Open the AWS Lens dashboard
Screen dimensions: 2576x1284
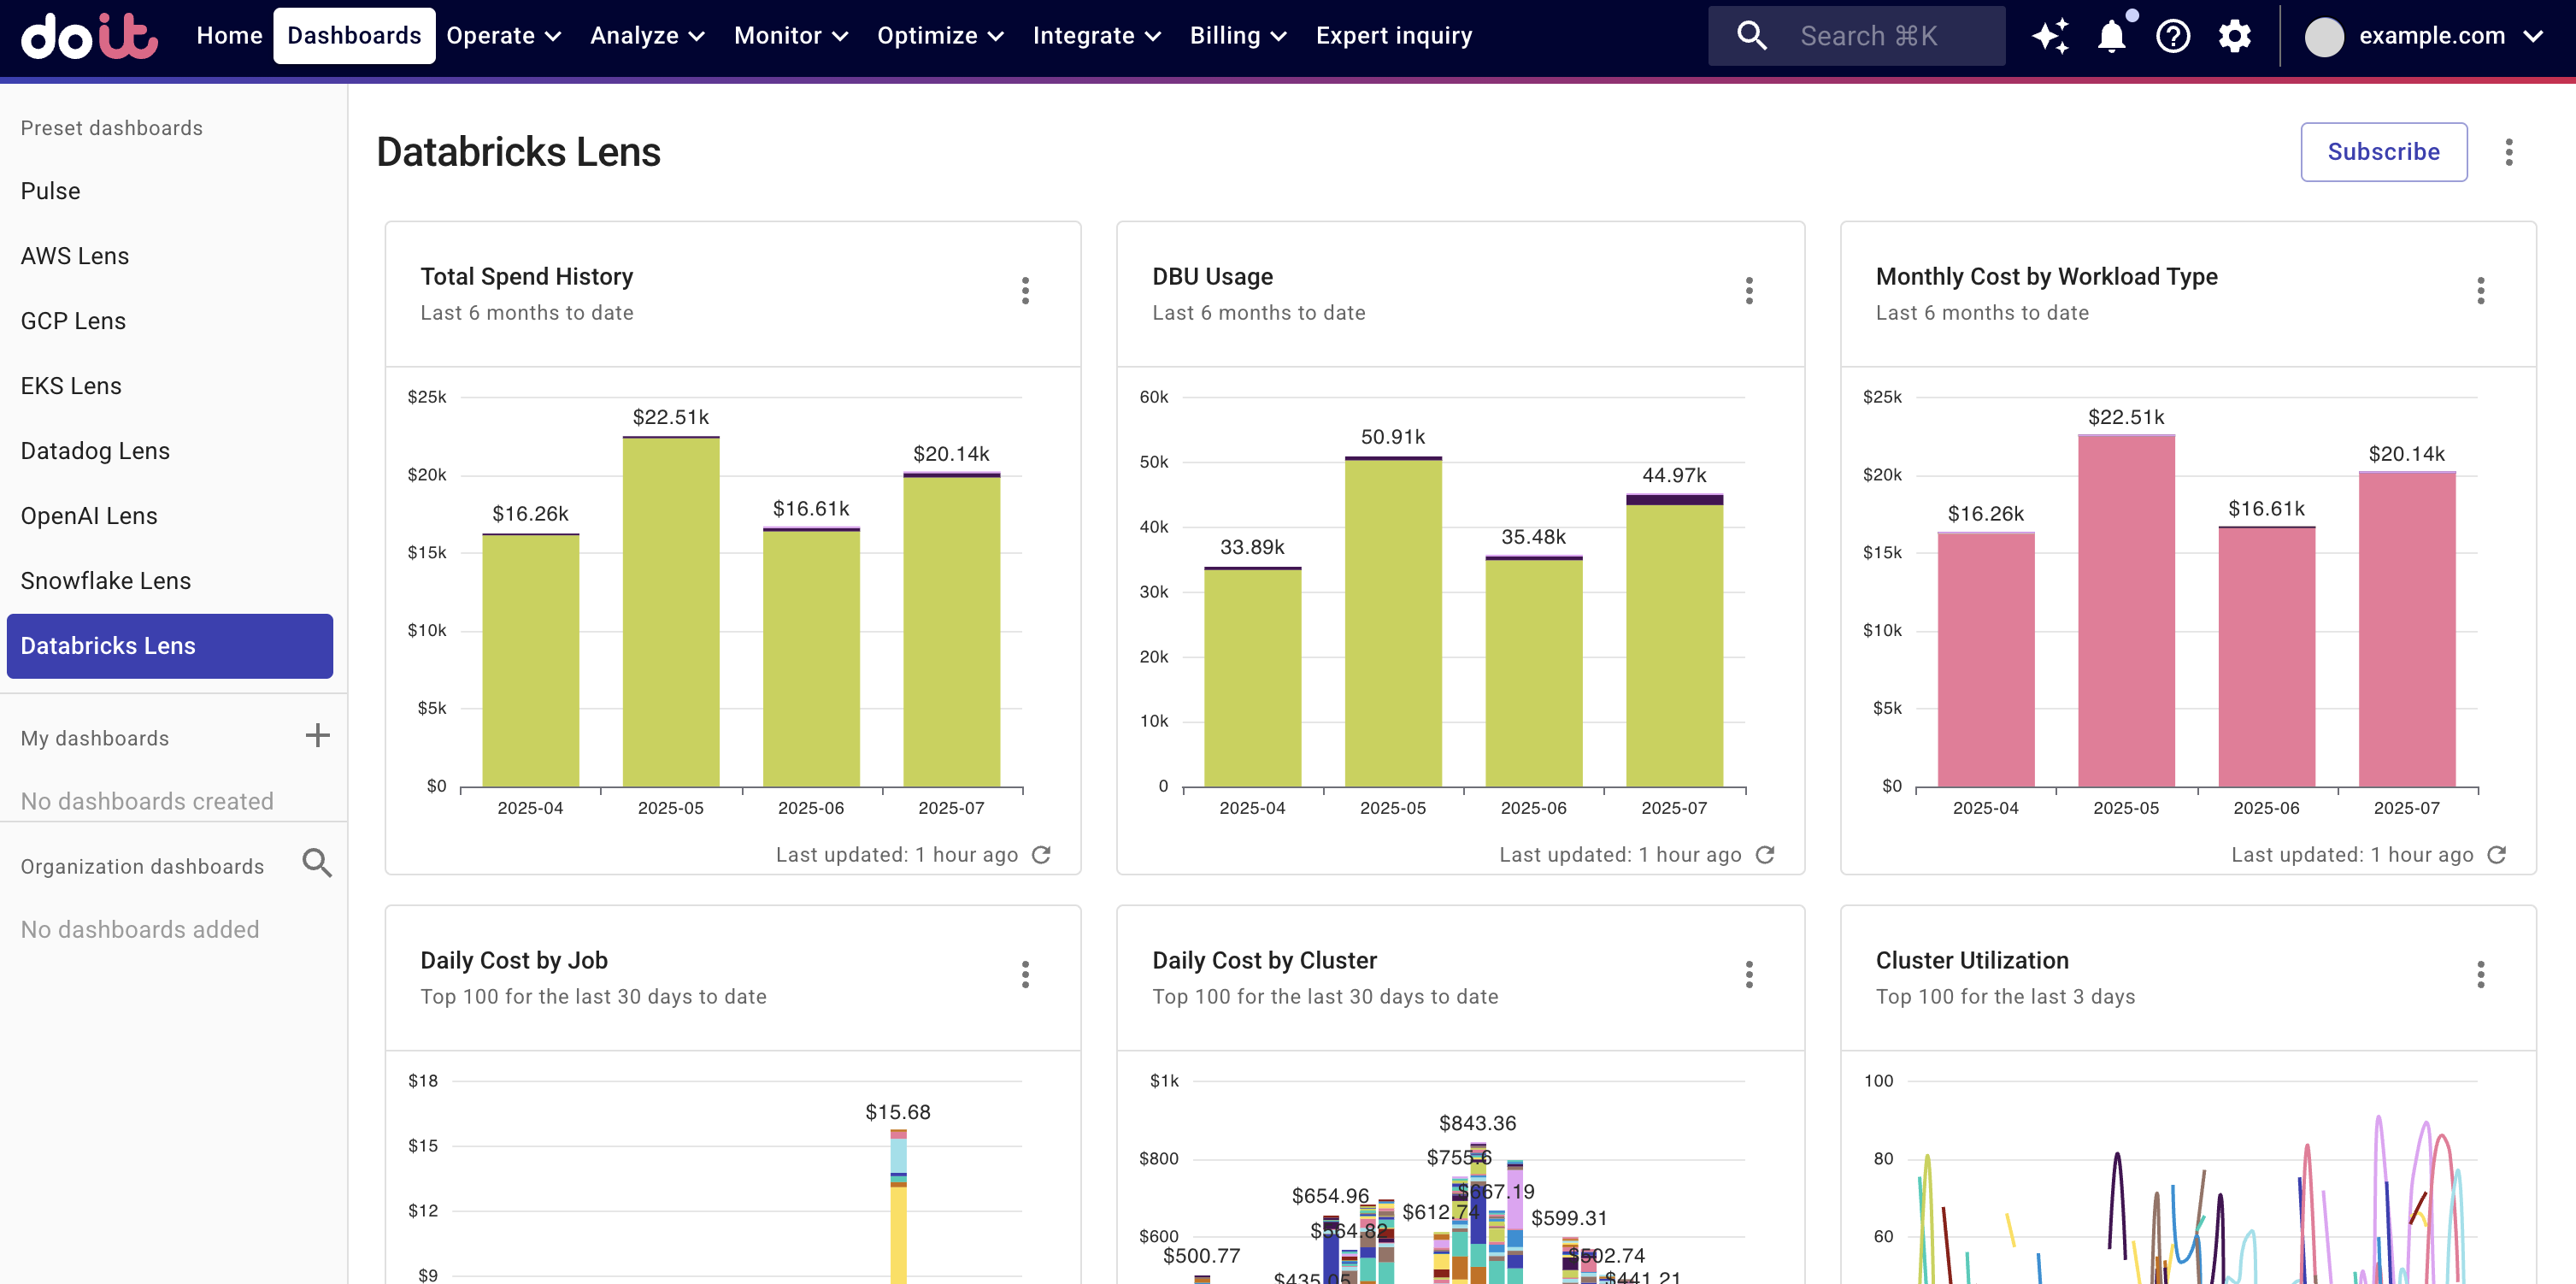click(170, 256)
